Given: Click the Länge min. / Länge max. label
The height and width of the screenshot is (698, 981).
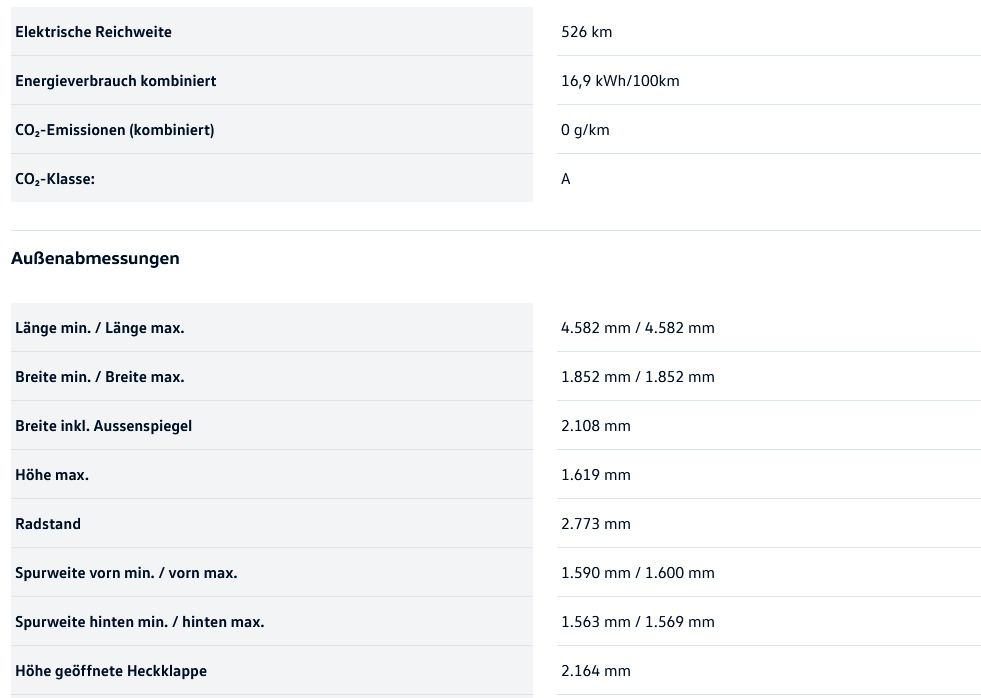Looking at the screenshot, I should click(x=99, y=328).
